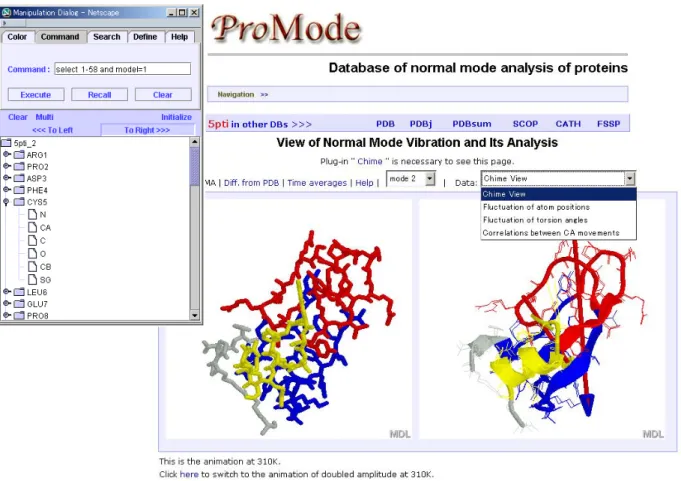The width and height of the screenshot is (681, 481).
Task: Click the Multi link
Action: (x=44, y=117)
